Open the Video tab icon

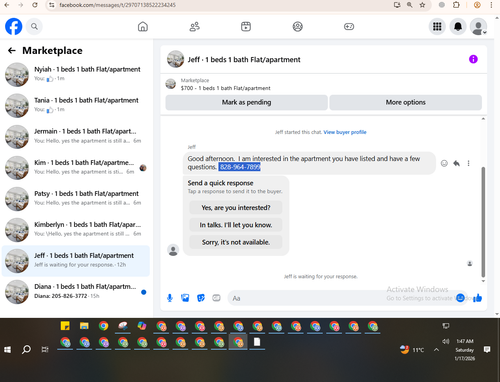pyautogui.click(x=246, y=26)
